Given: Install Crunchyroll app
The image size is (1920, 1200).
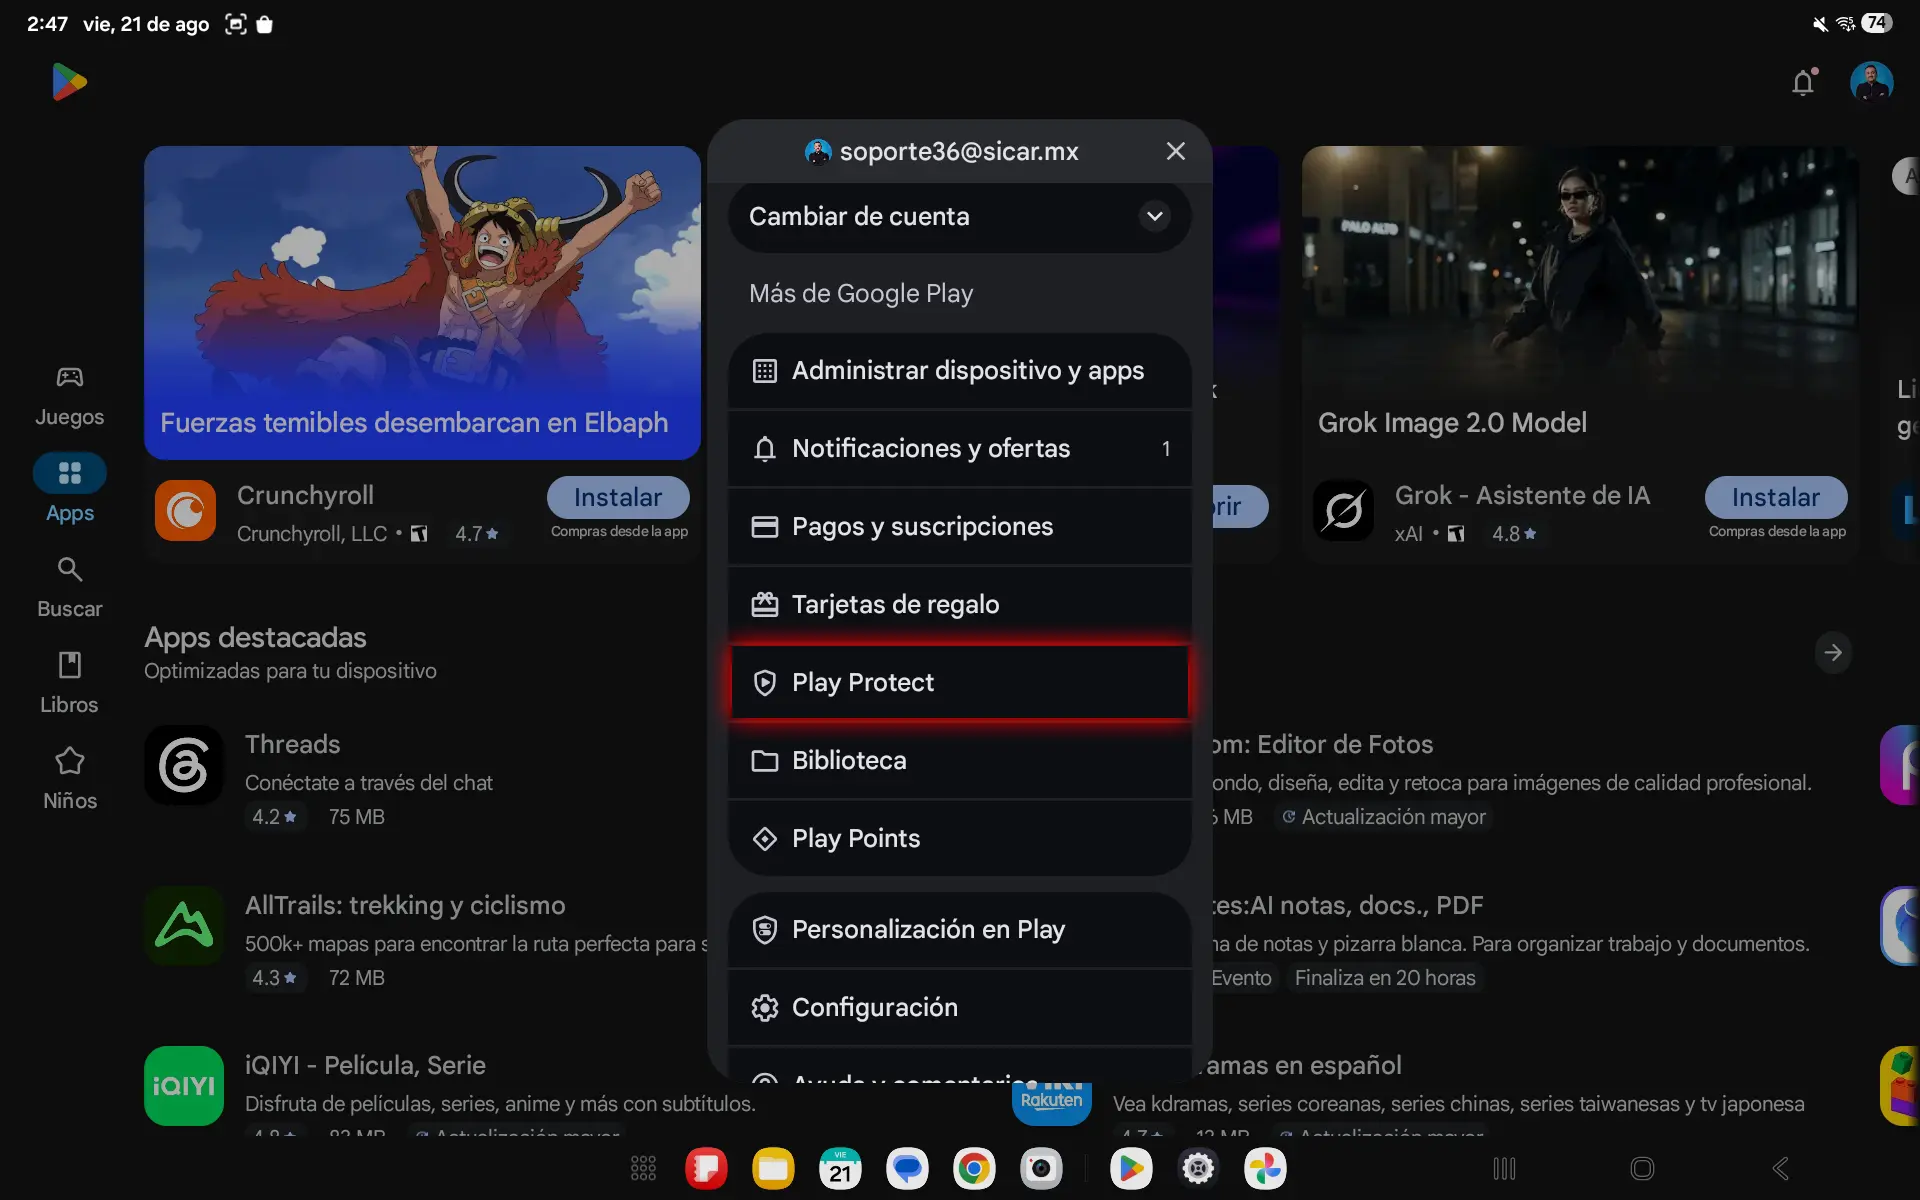Looking at the screenshot, I should 618,497.
